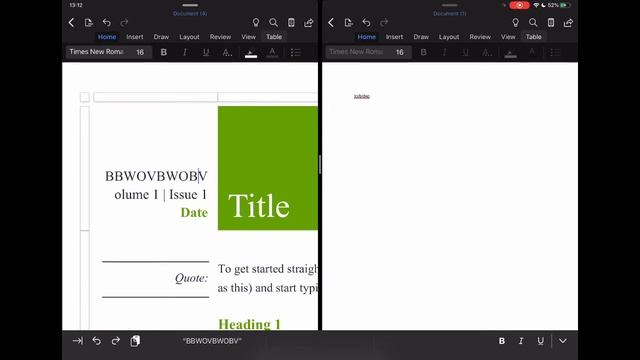Open Insert tab in left window
The width and height of the screenshot is (640, 360).
pyautogui.click(x=135, y=37)
